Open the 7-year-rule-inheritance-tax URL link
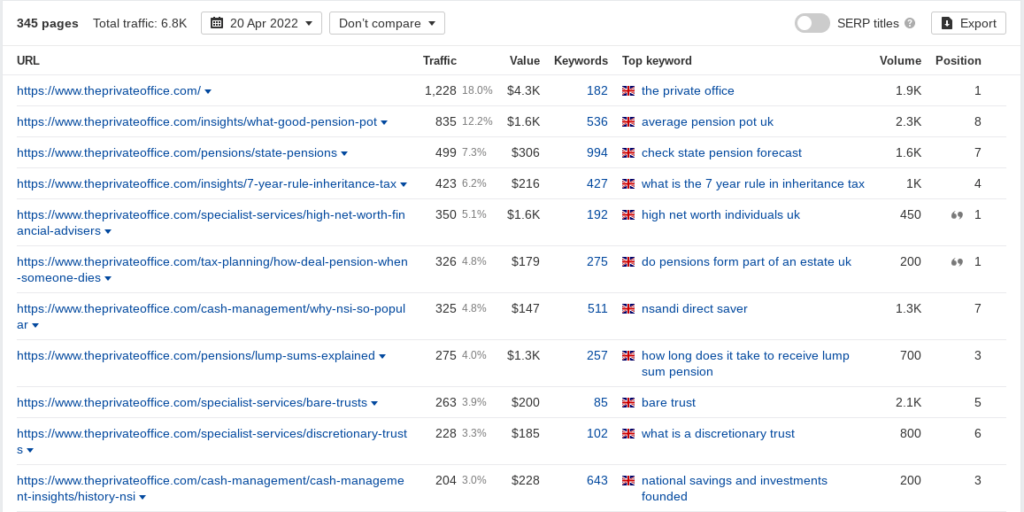Screen dimensions: 1024x512 [x=206, y=184]
